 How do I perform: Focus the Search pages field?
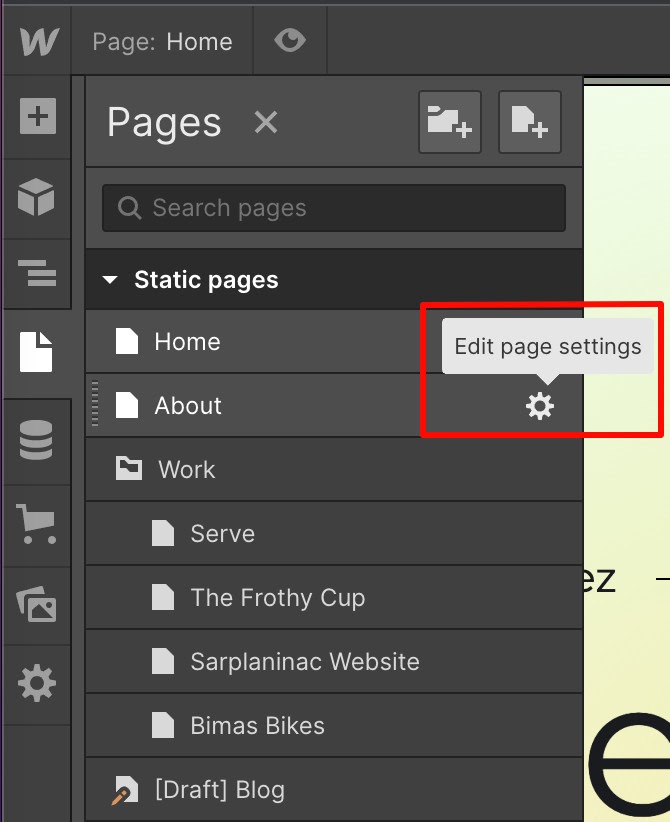(x=334, y=208)
